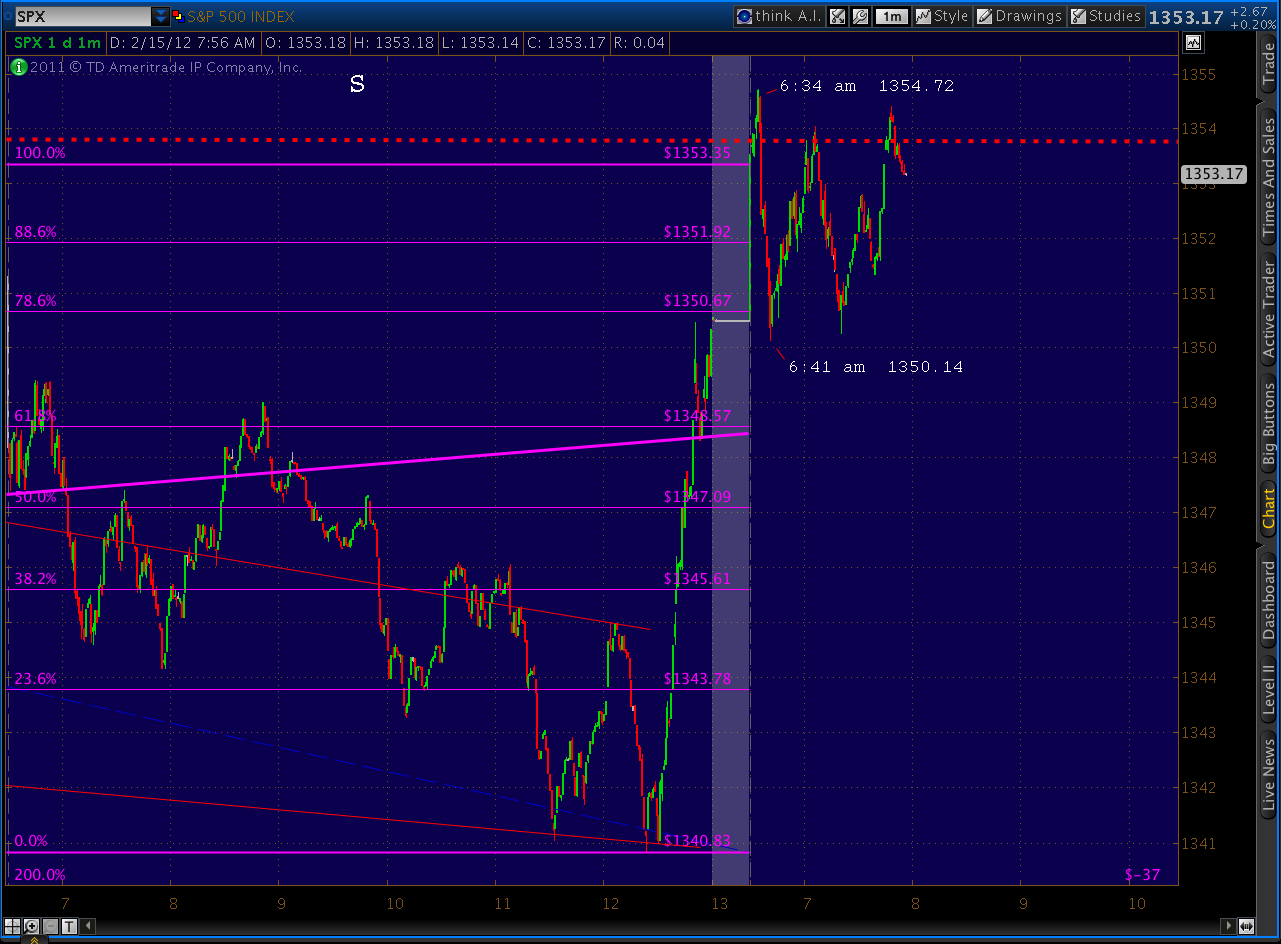Click the SPX 1 d 1m chart label
This screenshot has width=1281, height=944.
pos(57,42)
